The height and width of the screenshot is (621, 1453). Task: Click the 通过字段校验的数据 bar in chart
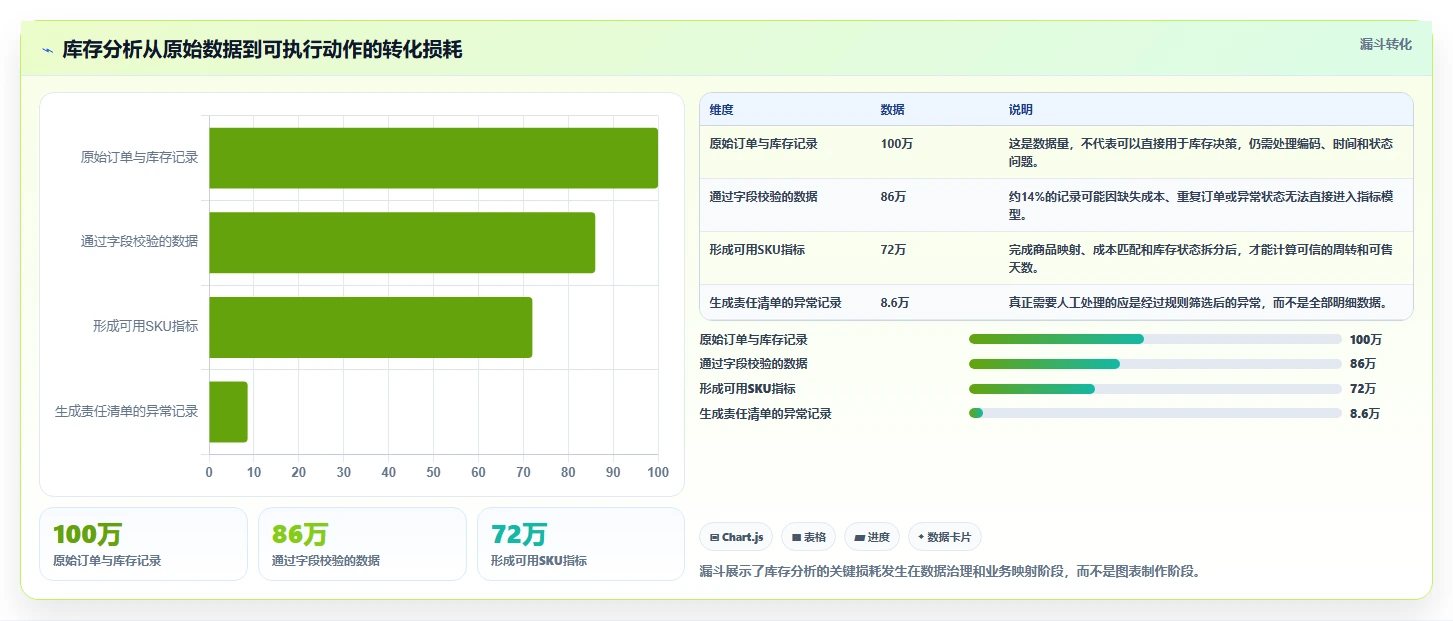pos(402,242)
